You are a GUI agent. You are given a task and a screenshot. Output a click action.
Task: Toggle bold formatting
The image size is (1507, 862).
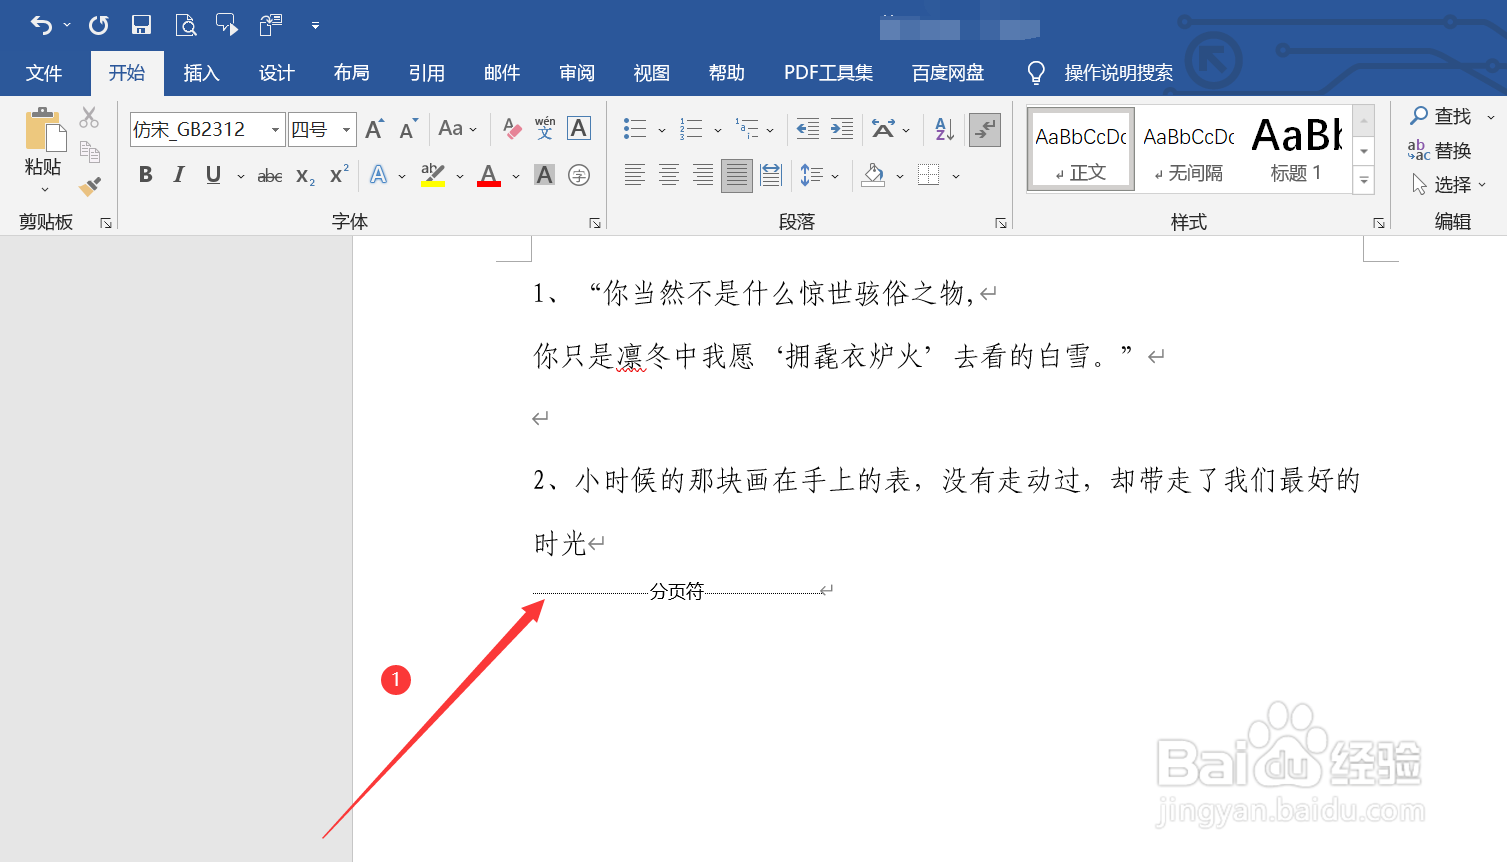pos(145,175)
